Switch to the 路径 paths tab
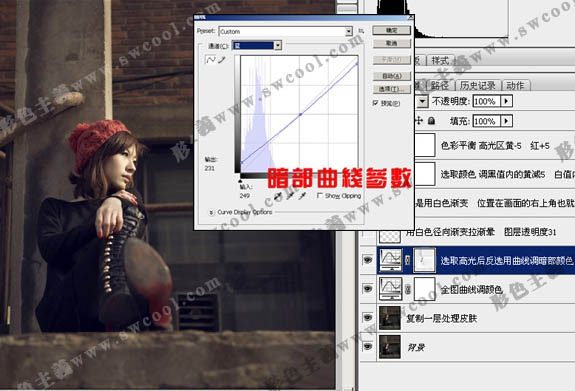Image resolution: width=575 pixels, height=391 pixels. coord(440,85)
